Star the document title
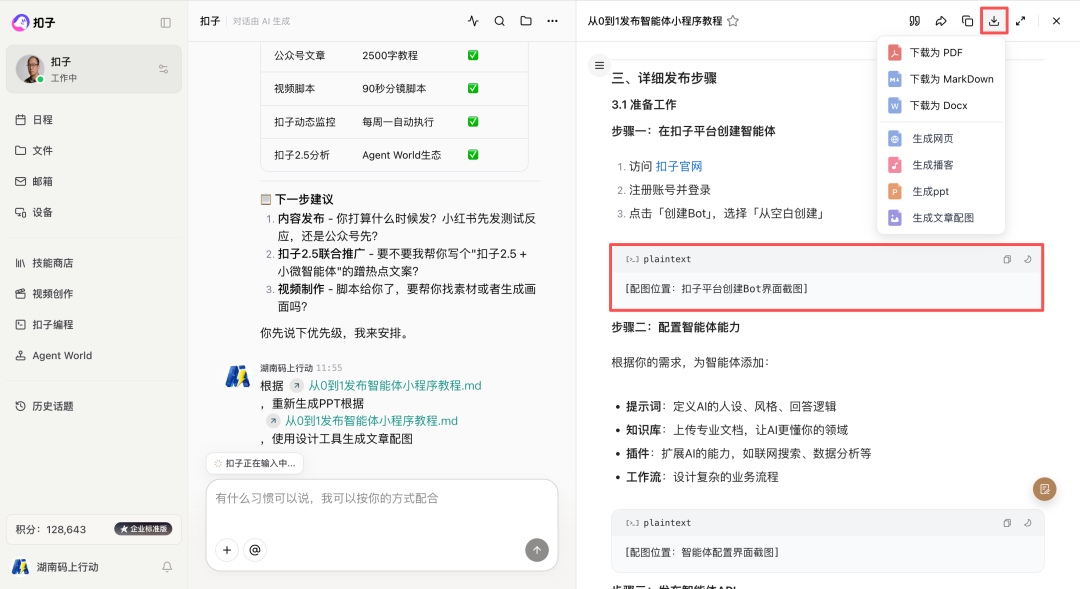Screen dimensions: 1080x589 click(733, 21)
